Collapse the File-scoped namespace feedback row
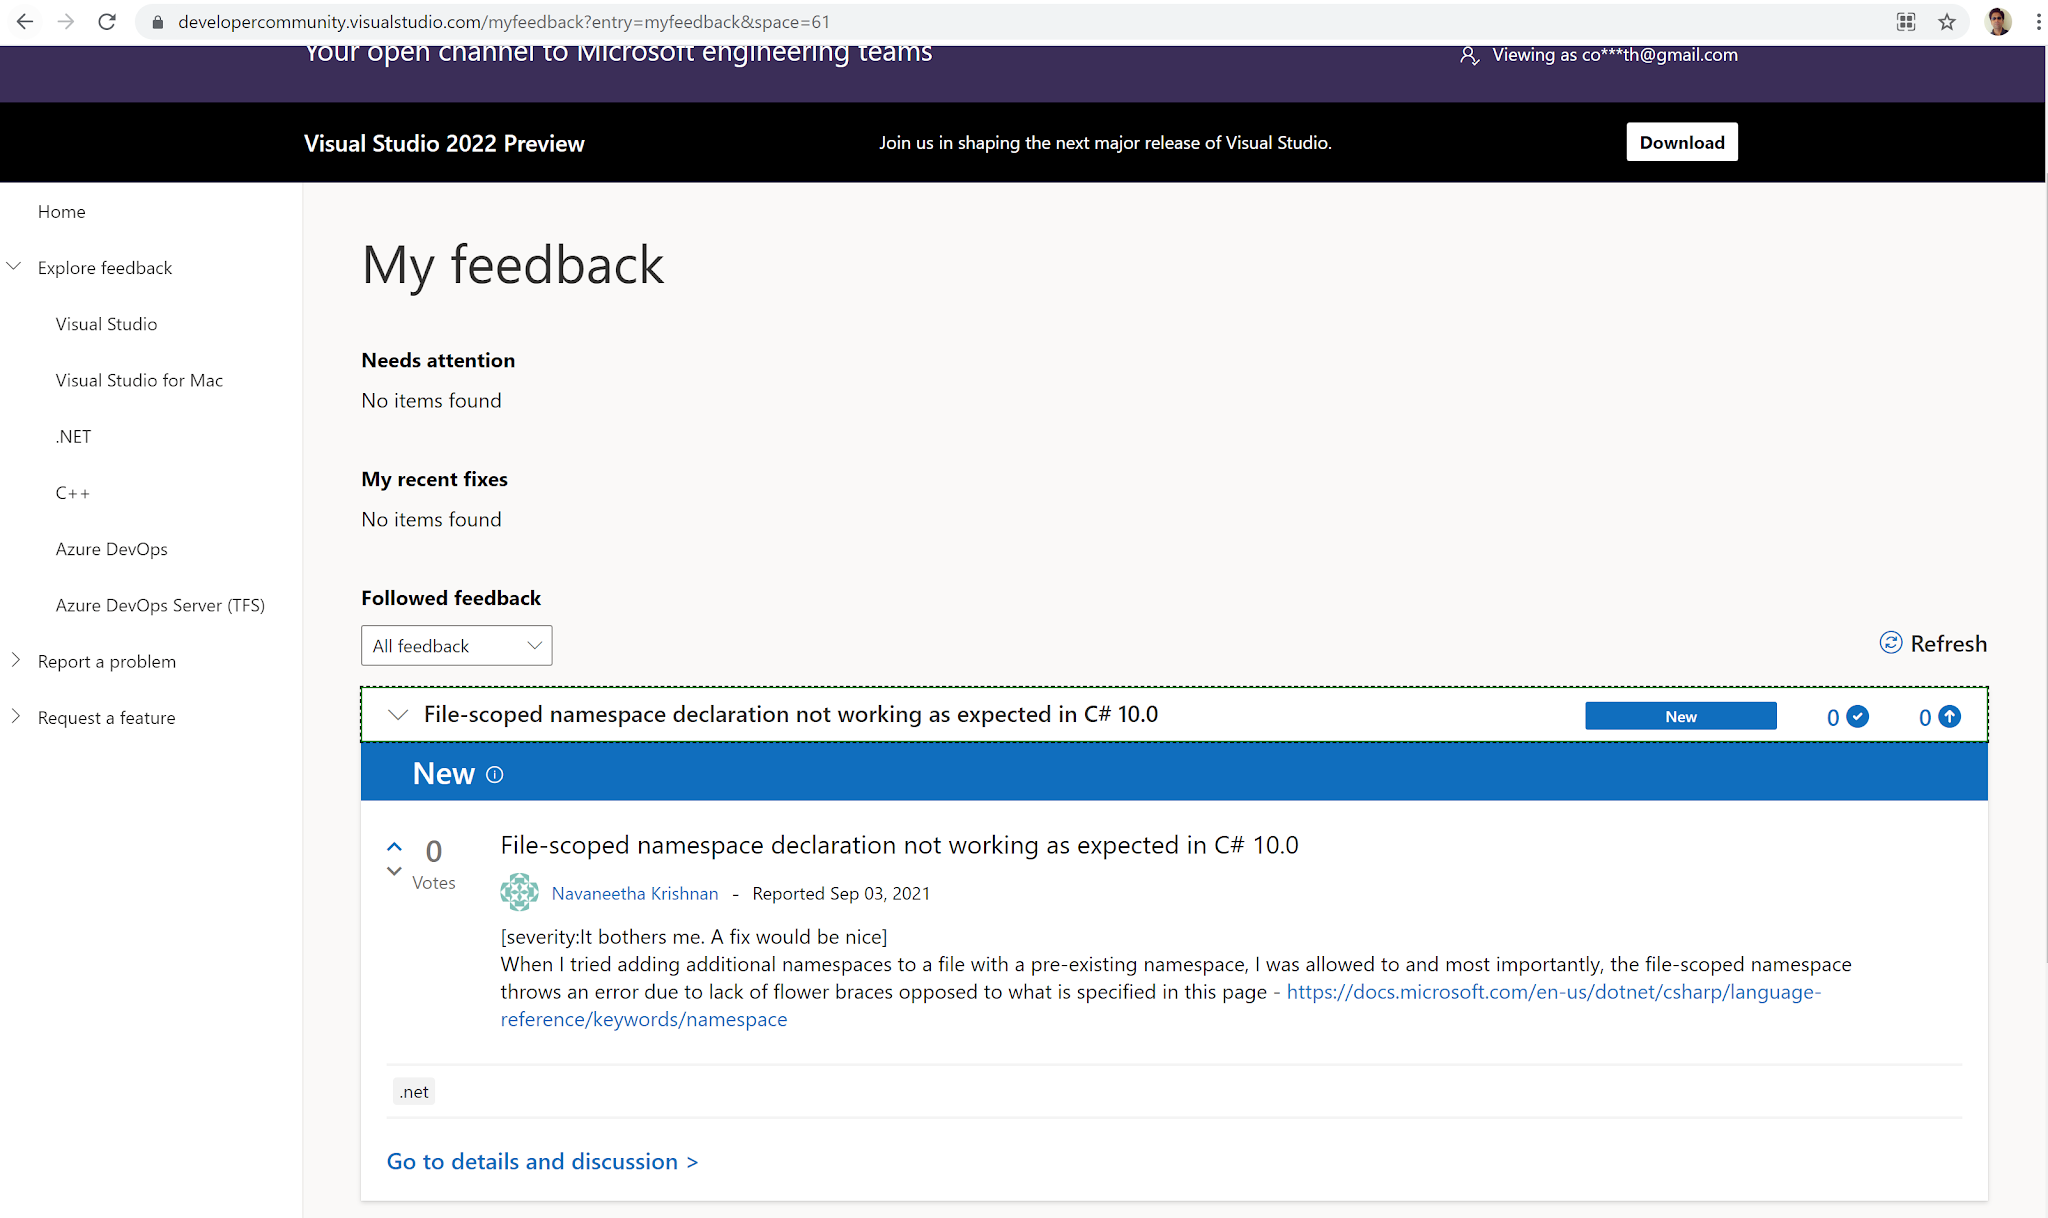The height and width of the screenshot is (1218, 2048). point(398,715)
